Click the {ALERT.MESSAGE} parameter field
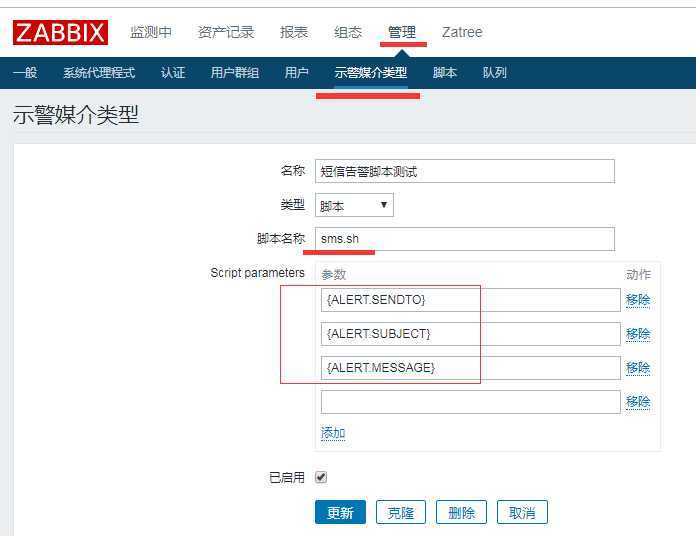The image size is (696, 536). coord(471,368)
